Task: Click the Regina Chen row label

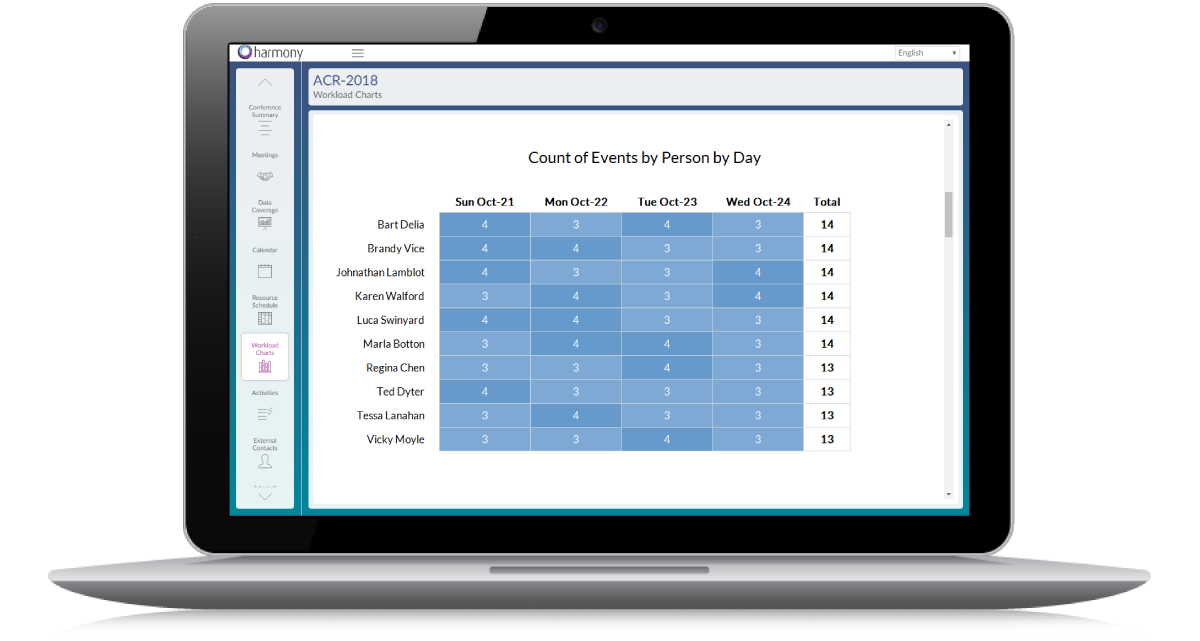Action: [x=395, y=368]
